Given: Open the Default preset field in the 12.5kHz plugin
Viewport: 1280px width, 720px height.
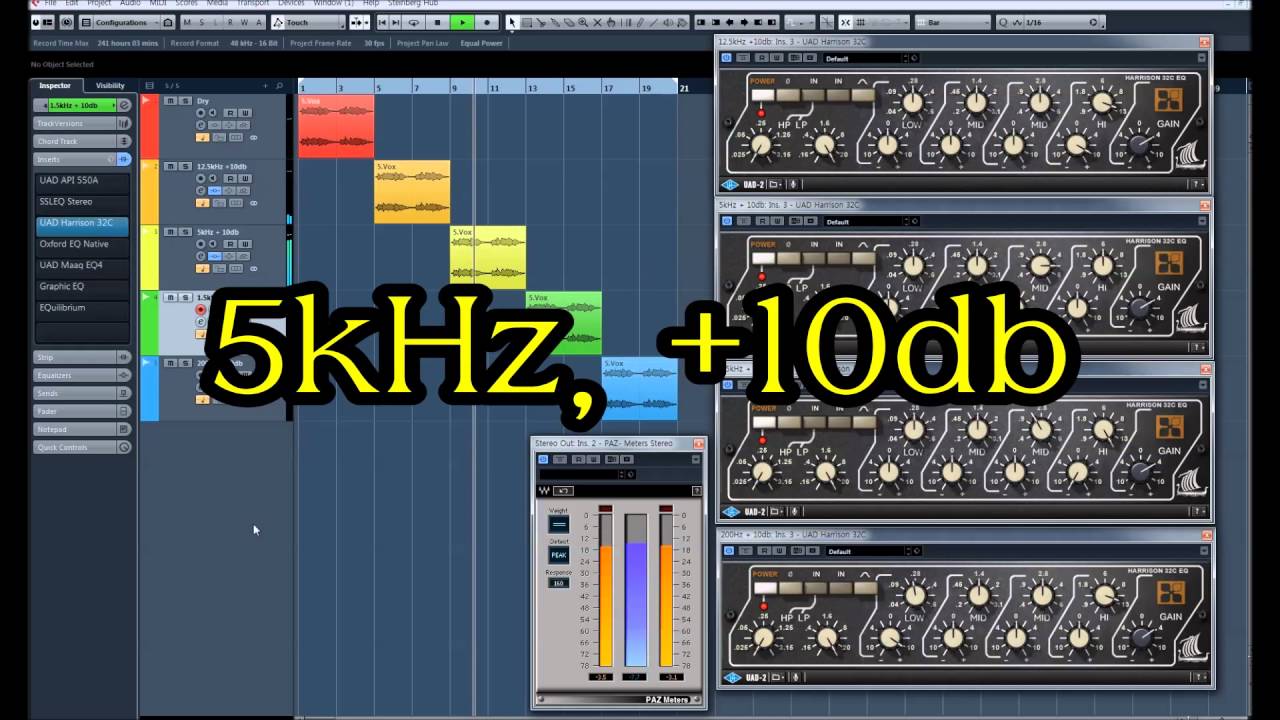Looking at the screenshot, I should click(x=864, y=58).
